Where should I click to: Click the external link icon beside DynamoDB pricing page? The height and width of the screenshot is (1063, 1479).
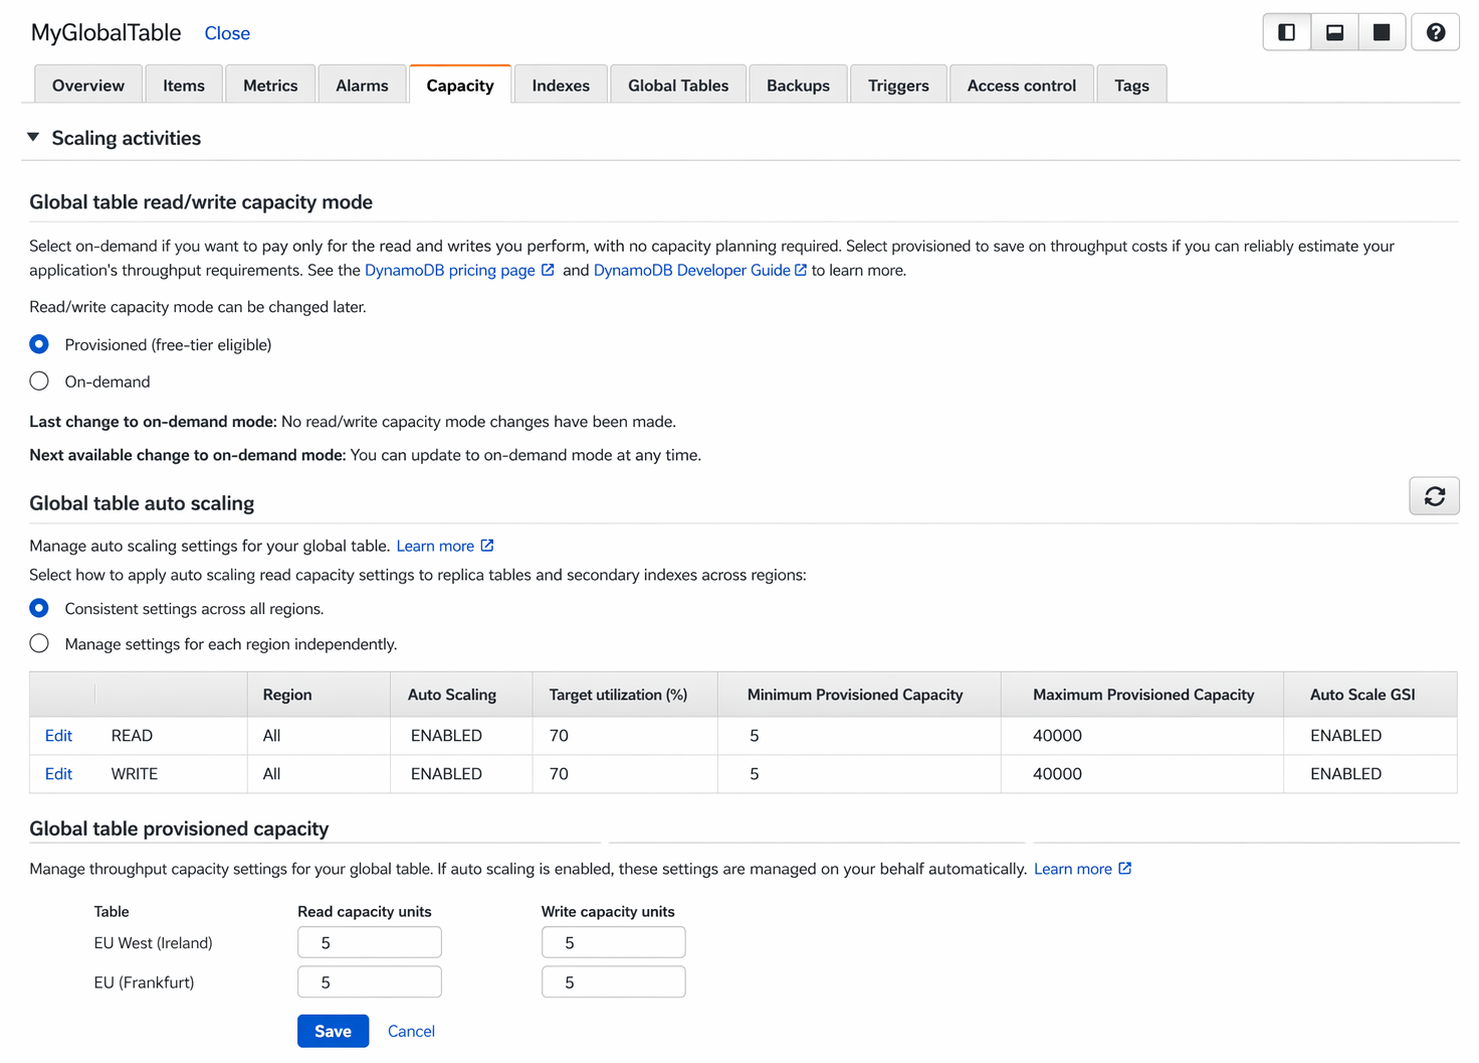[547, 269]
